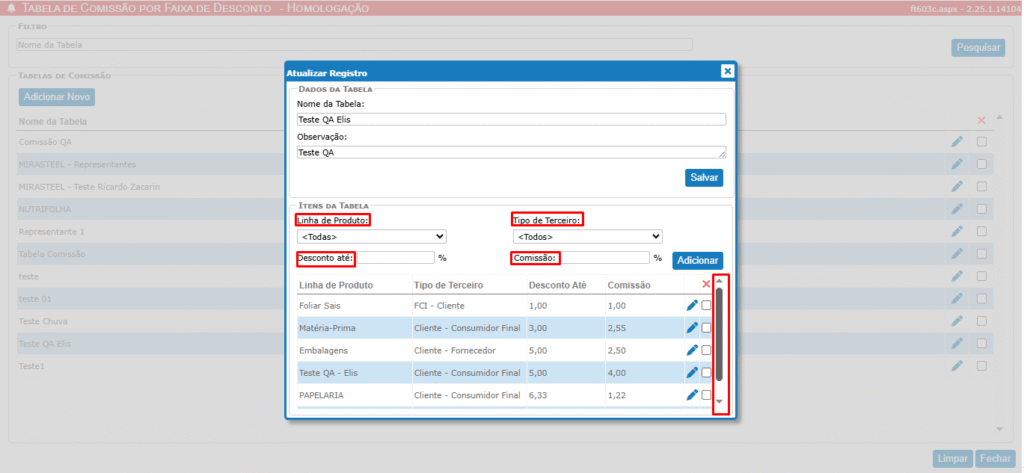Focus the Desconto até input field
Viewport: 1024px width, 473px height.
[x=394, y=258]
